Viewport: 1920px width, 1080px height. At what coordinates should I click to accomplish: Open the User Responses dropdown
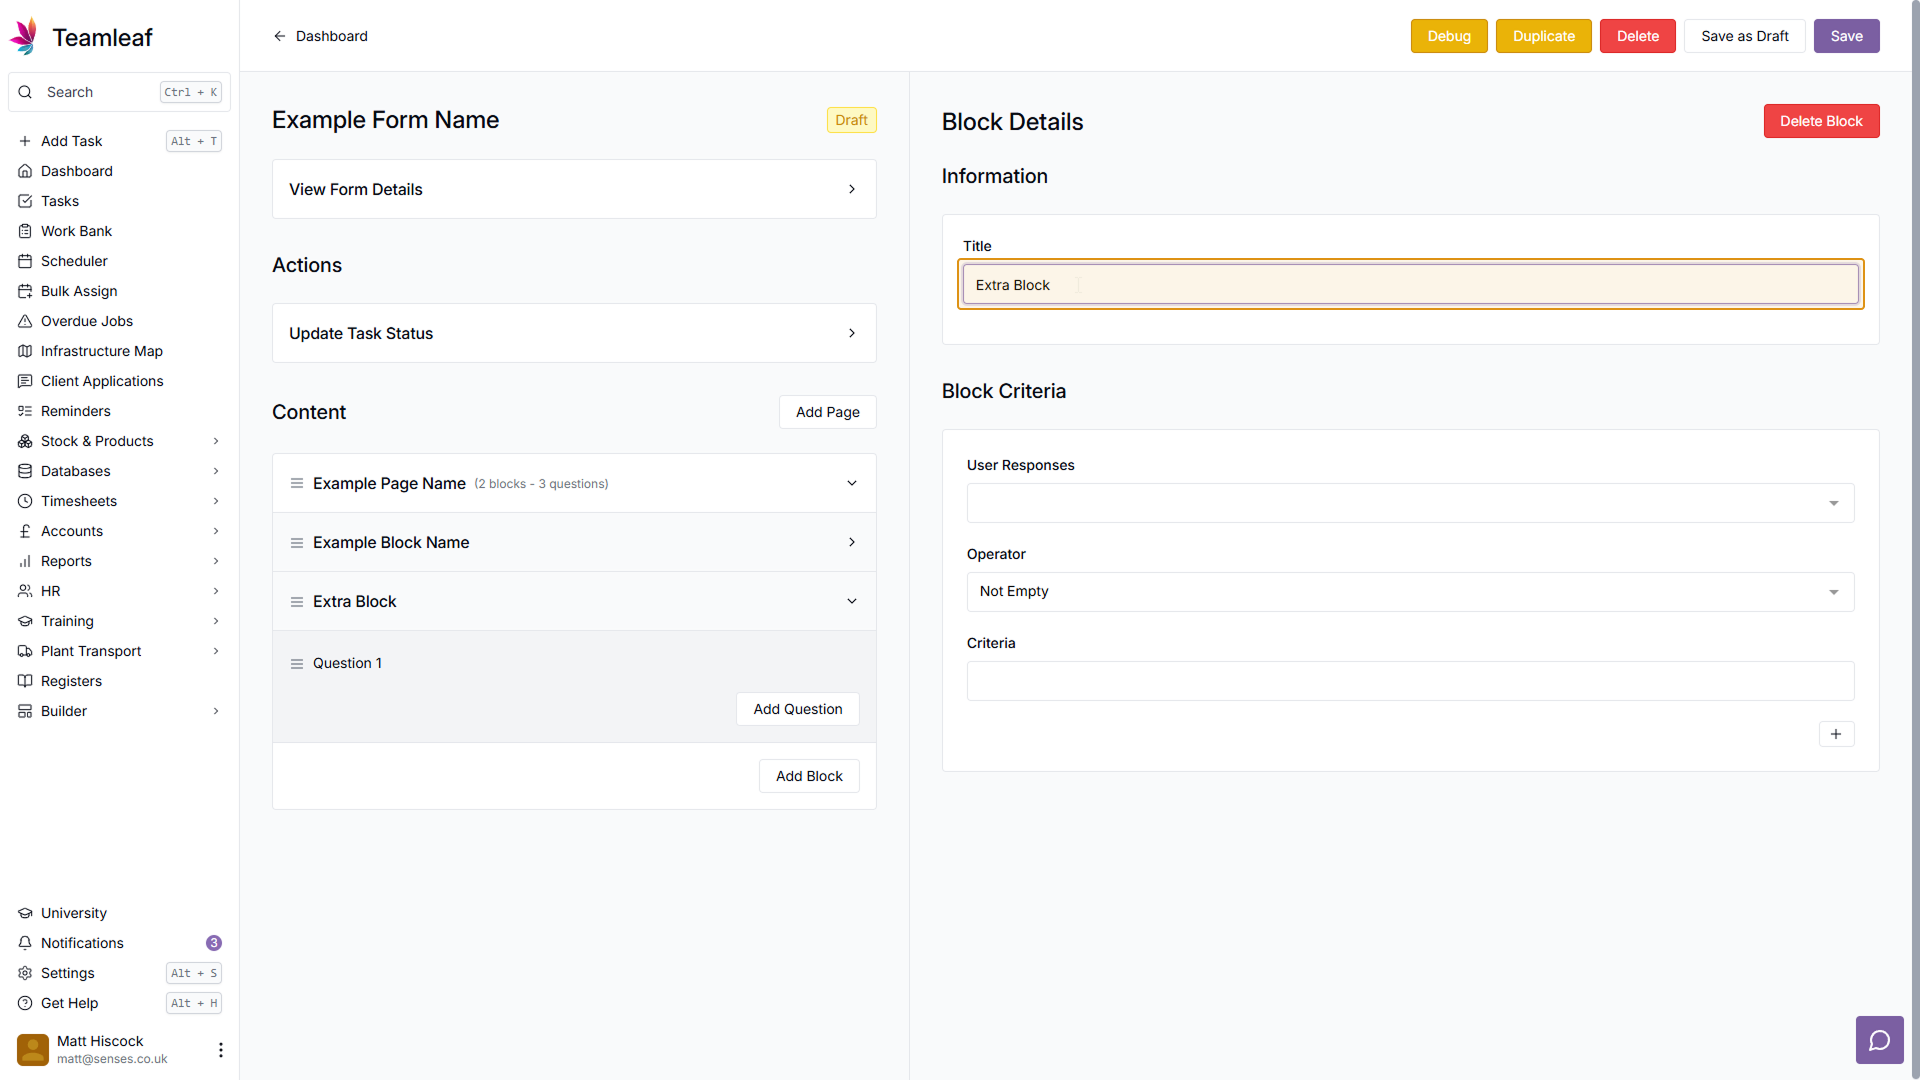click(x=1409, y=503)
